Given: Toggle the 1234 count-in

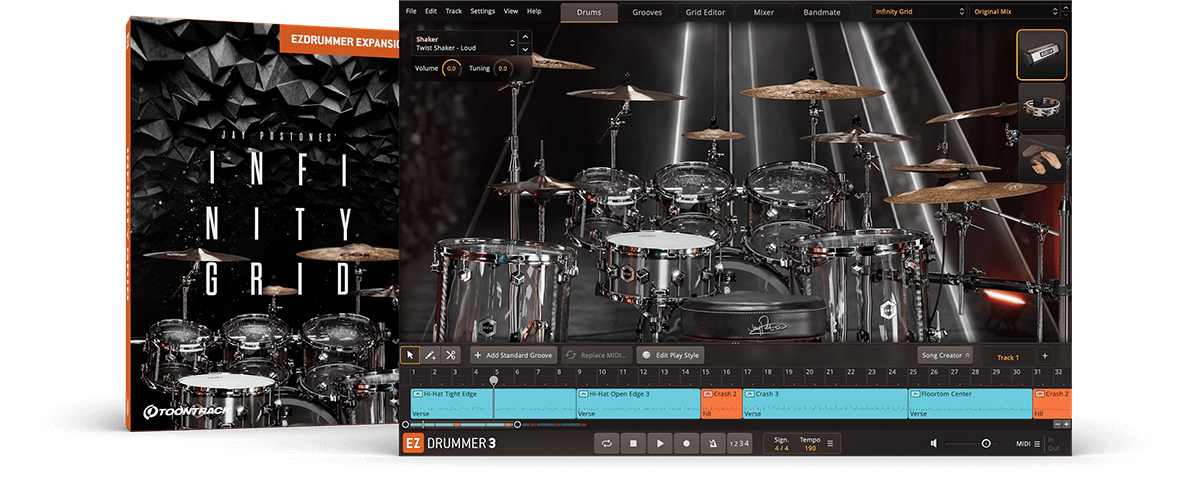Looking at the screenshot, I should pyautogui.click(x=738, y=443).
